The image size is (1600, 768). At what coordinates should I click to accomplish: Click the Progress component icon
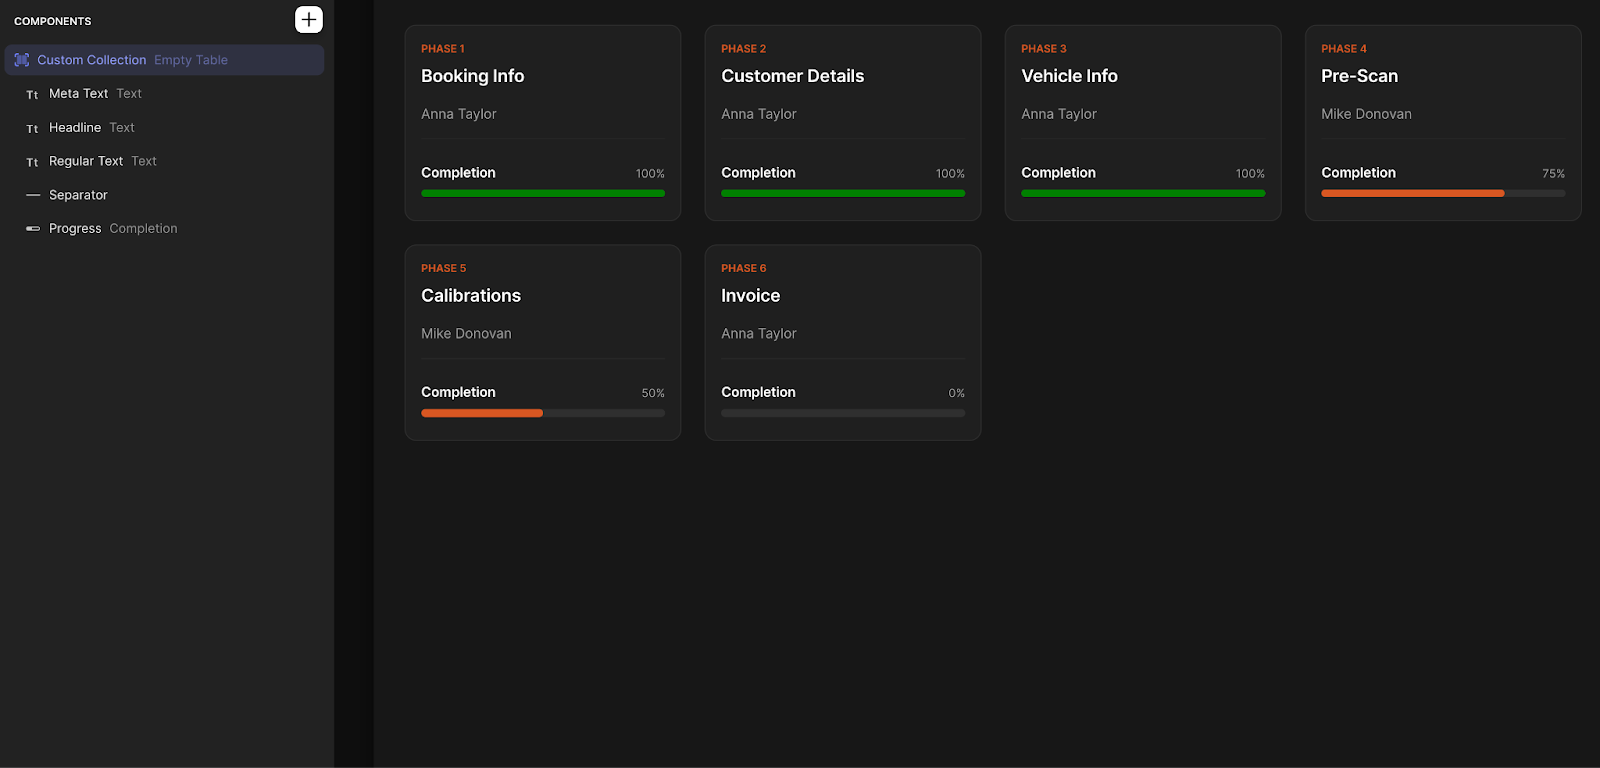(33, 229)
